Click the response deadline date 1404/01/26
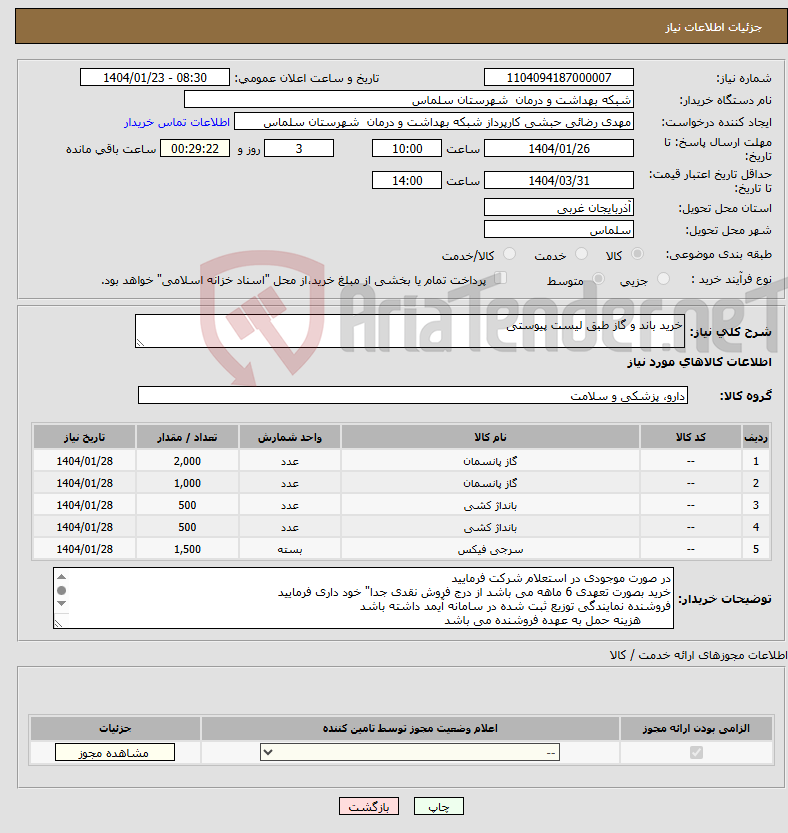 [558, 148]
